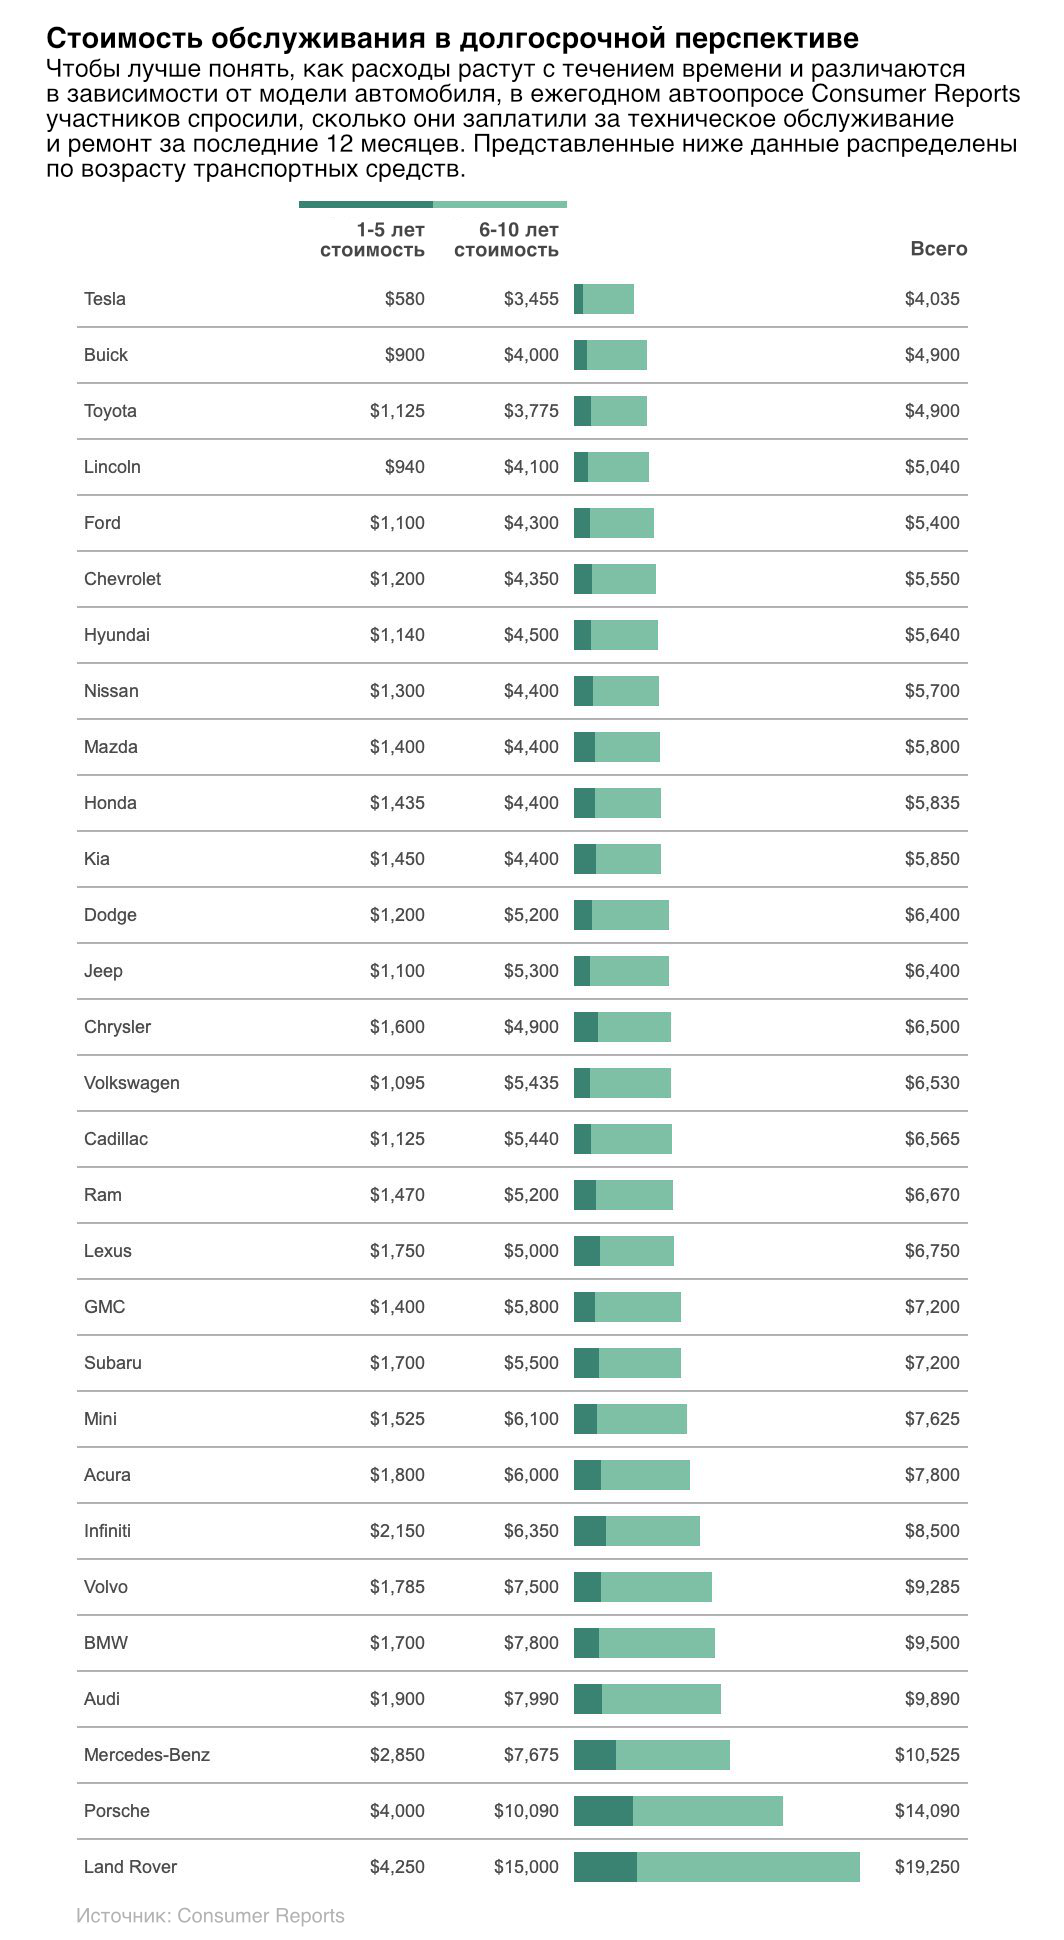This screenshot has height=1940, width=1064.
Task: Click the Porsche stacked bar
Action: pos(678,1811)
